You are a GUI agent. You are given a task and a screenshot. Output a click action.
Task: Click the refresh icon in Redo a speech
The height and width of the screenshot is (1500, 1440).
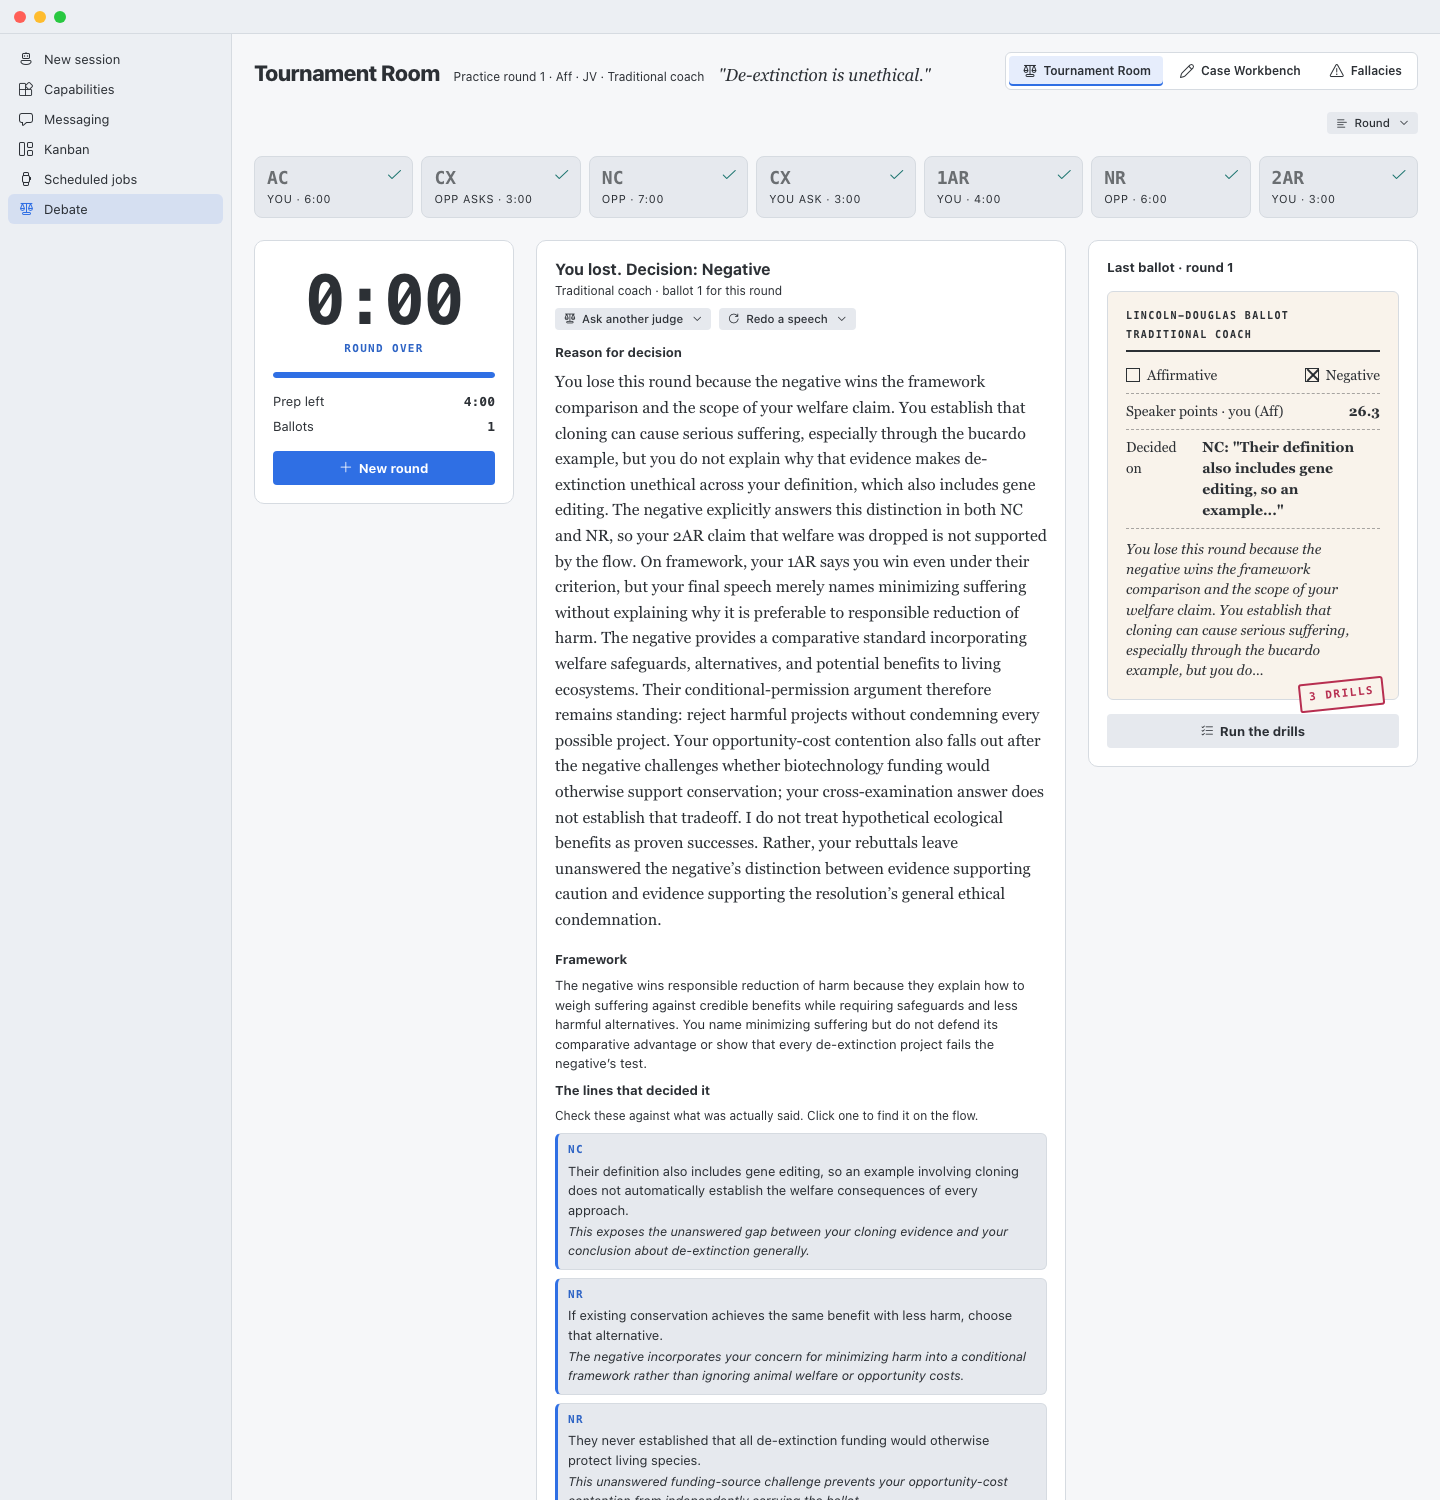point(734,319)
